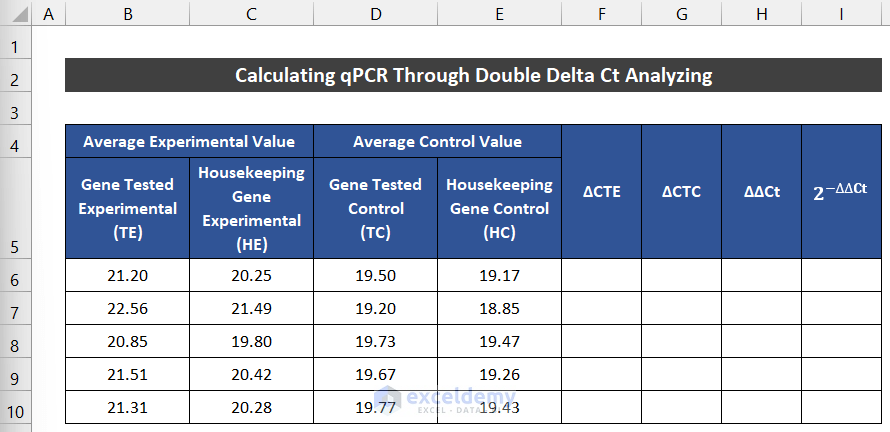Select the cell showing 19.73
Viewport: 890px width, 432px height.
pos(375,342)
